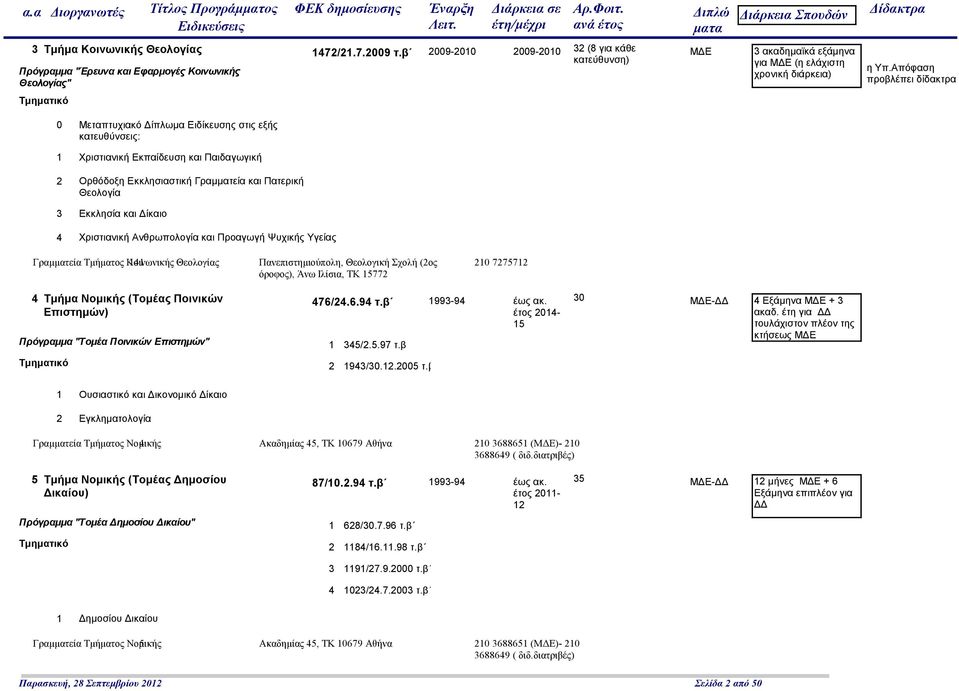Select FEK number '476/24.6.94 τ.β΄'
Screen dimensions: 959x691
click(x=352, y=302)
